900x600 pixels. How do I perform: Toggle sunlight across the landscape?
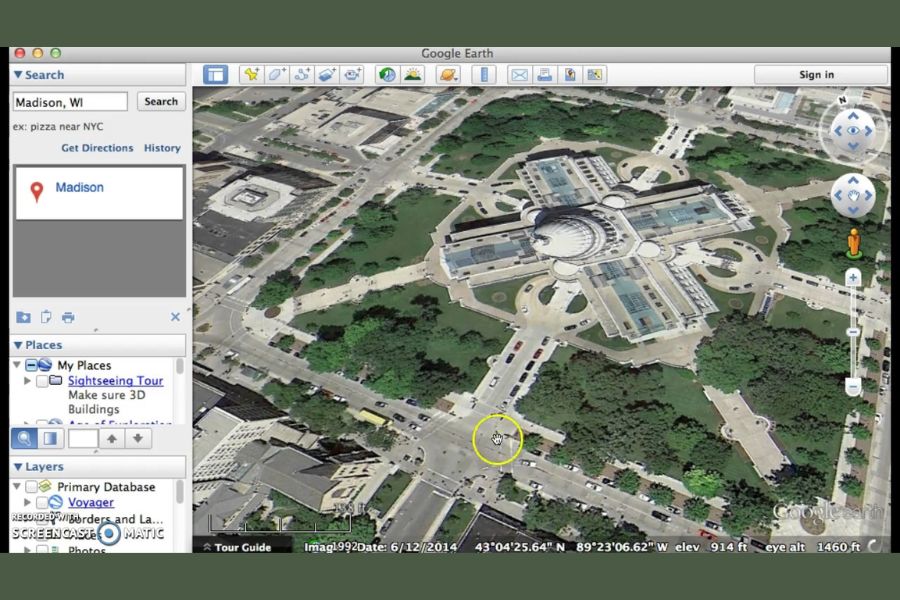click(x=413, y=75)
